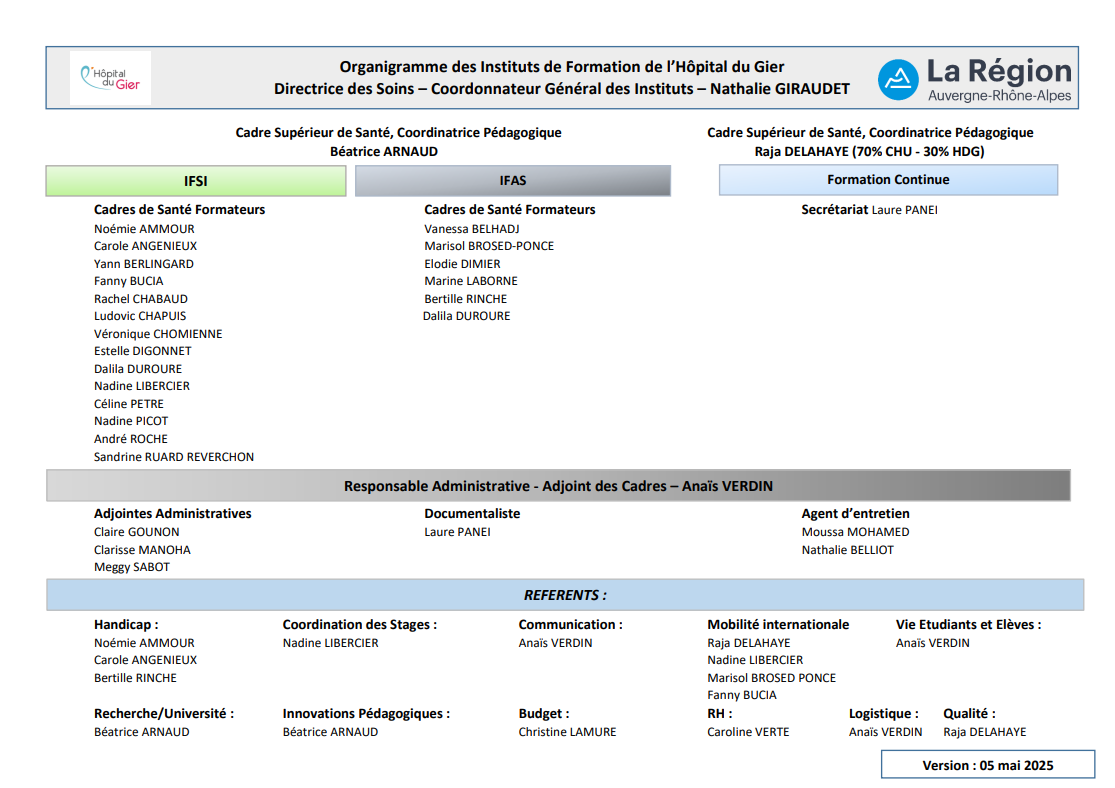Select Caroline VERTE under RH

click(x=748, y=732)
